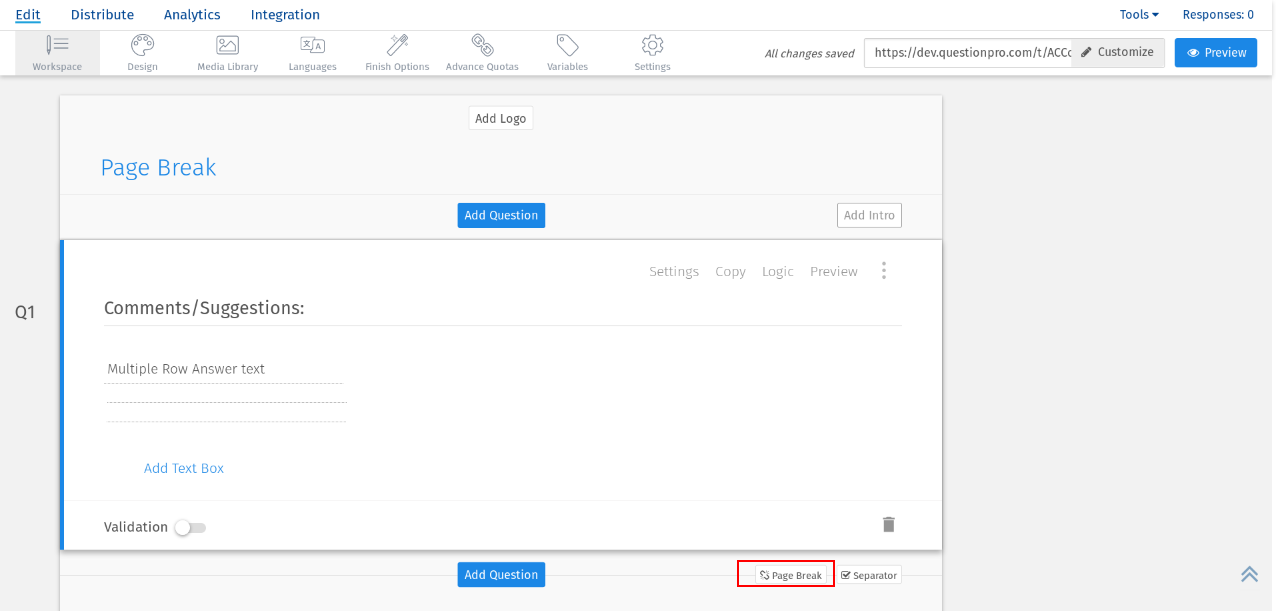Switch to the Distribute tab

click(102, 14)
